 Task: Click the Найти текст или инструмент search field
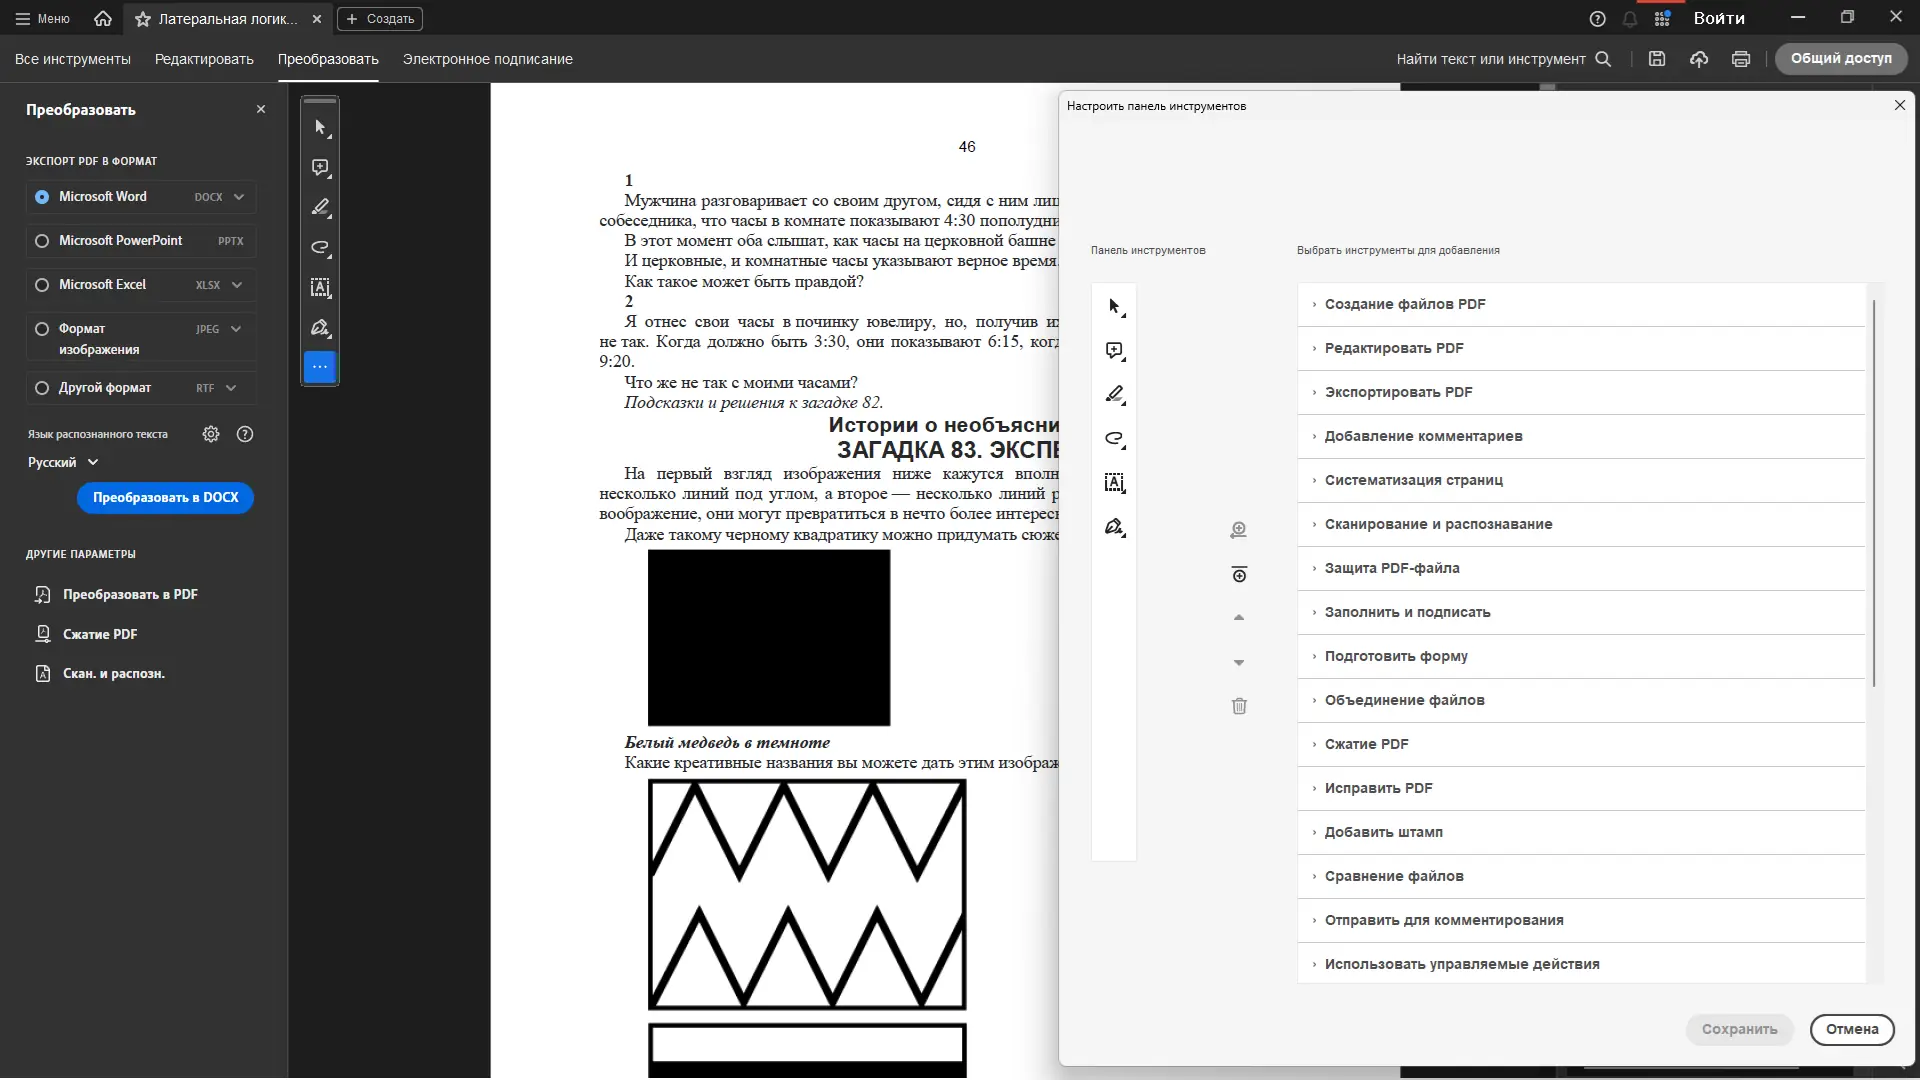pyautogui.click(x=1490, y=59)
